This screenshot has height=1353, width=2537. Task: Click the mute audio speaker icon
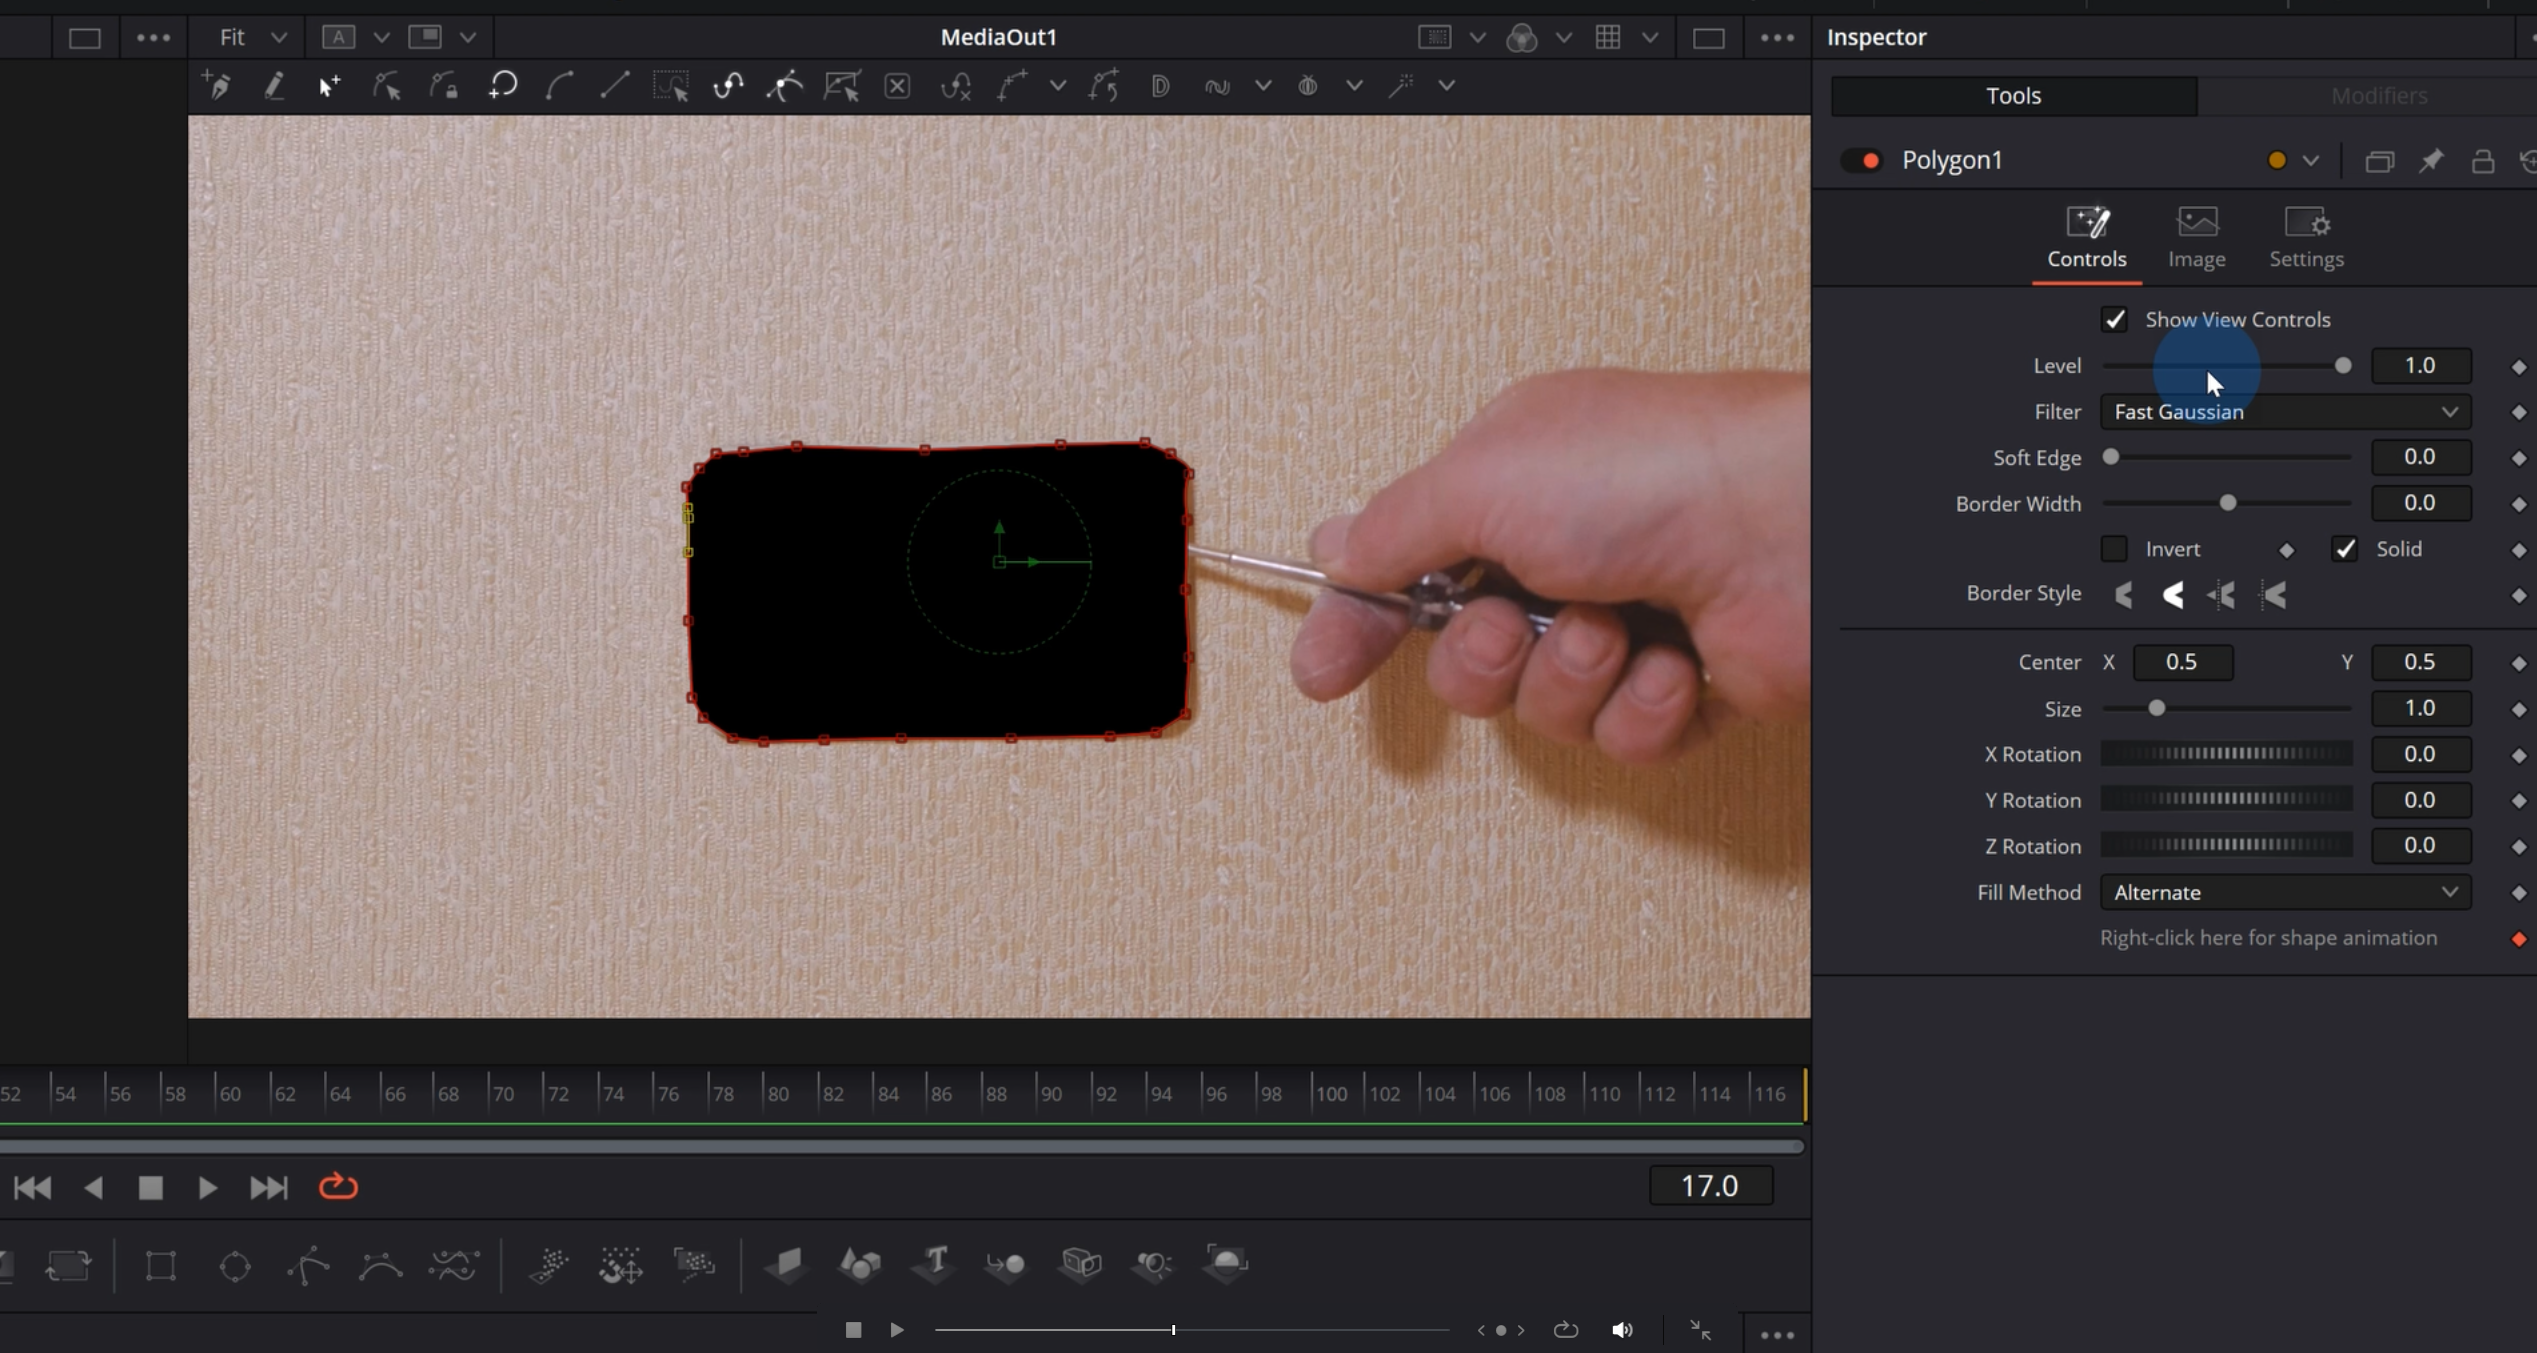coord(1622,1330)
